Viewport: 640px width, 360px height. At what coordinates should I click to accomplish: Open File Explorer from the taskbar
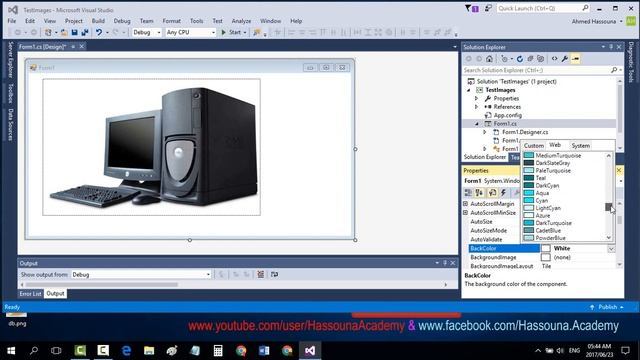pos(149,351)
